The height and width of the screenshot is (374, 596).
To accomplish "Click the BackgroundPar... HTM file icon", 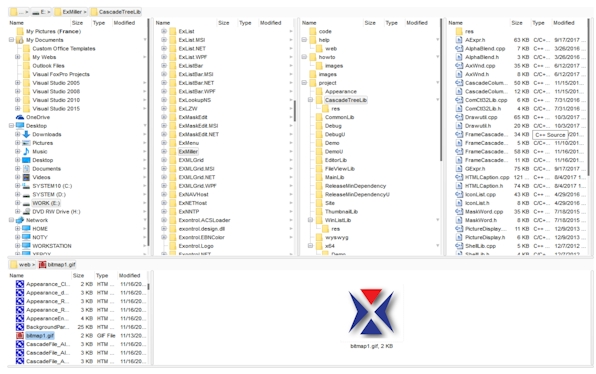I will click(x=20, y=327).
